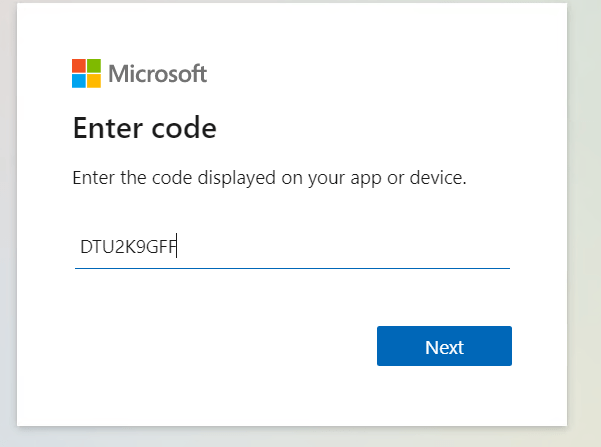The image size is (601, 447).
Task: Click on the entered code DTU2K9GFF
Action: (x=128, y=247)
